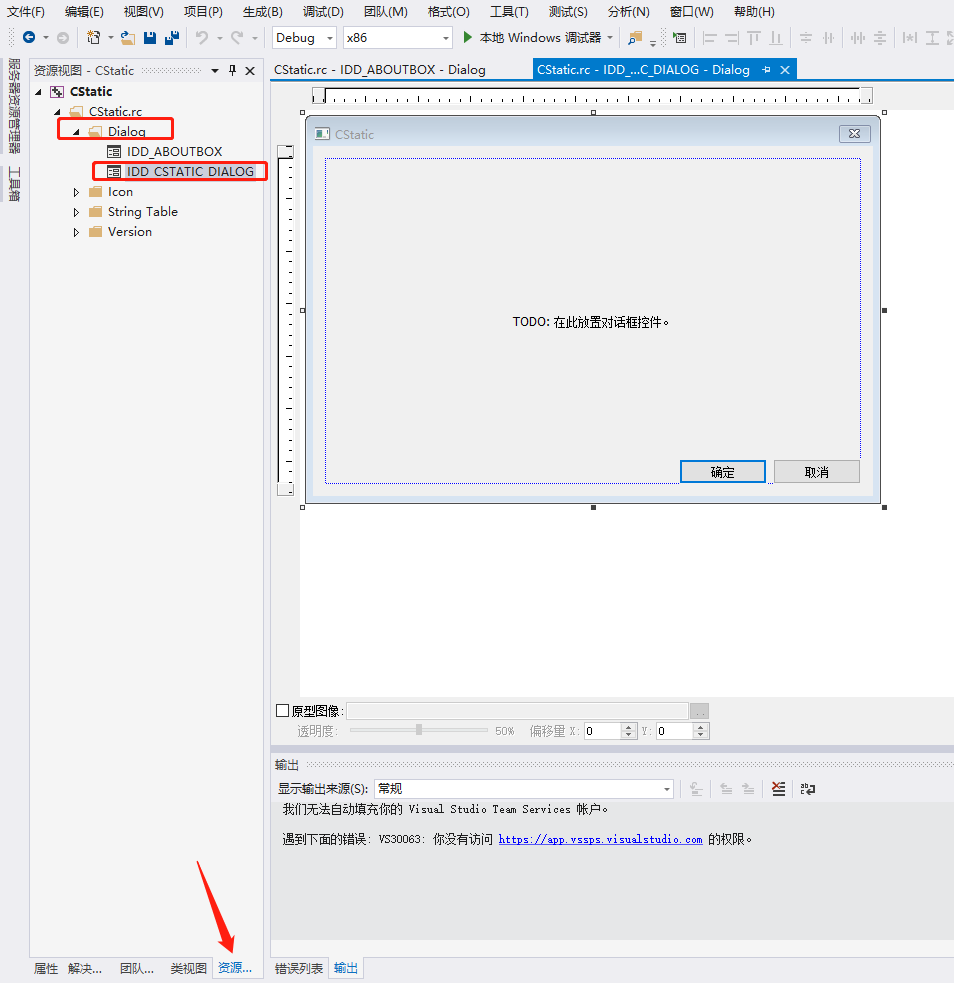This screenshot has width=954, height=983.
Task: Pin the resource view panel
Action: click(x=233, y=70)
